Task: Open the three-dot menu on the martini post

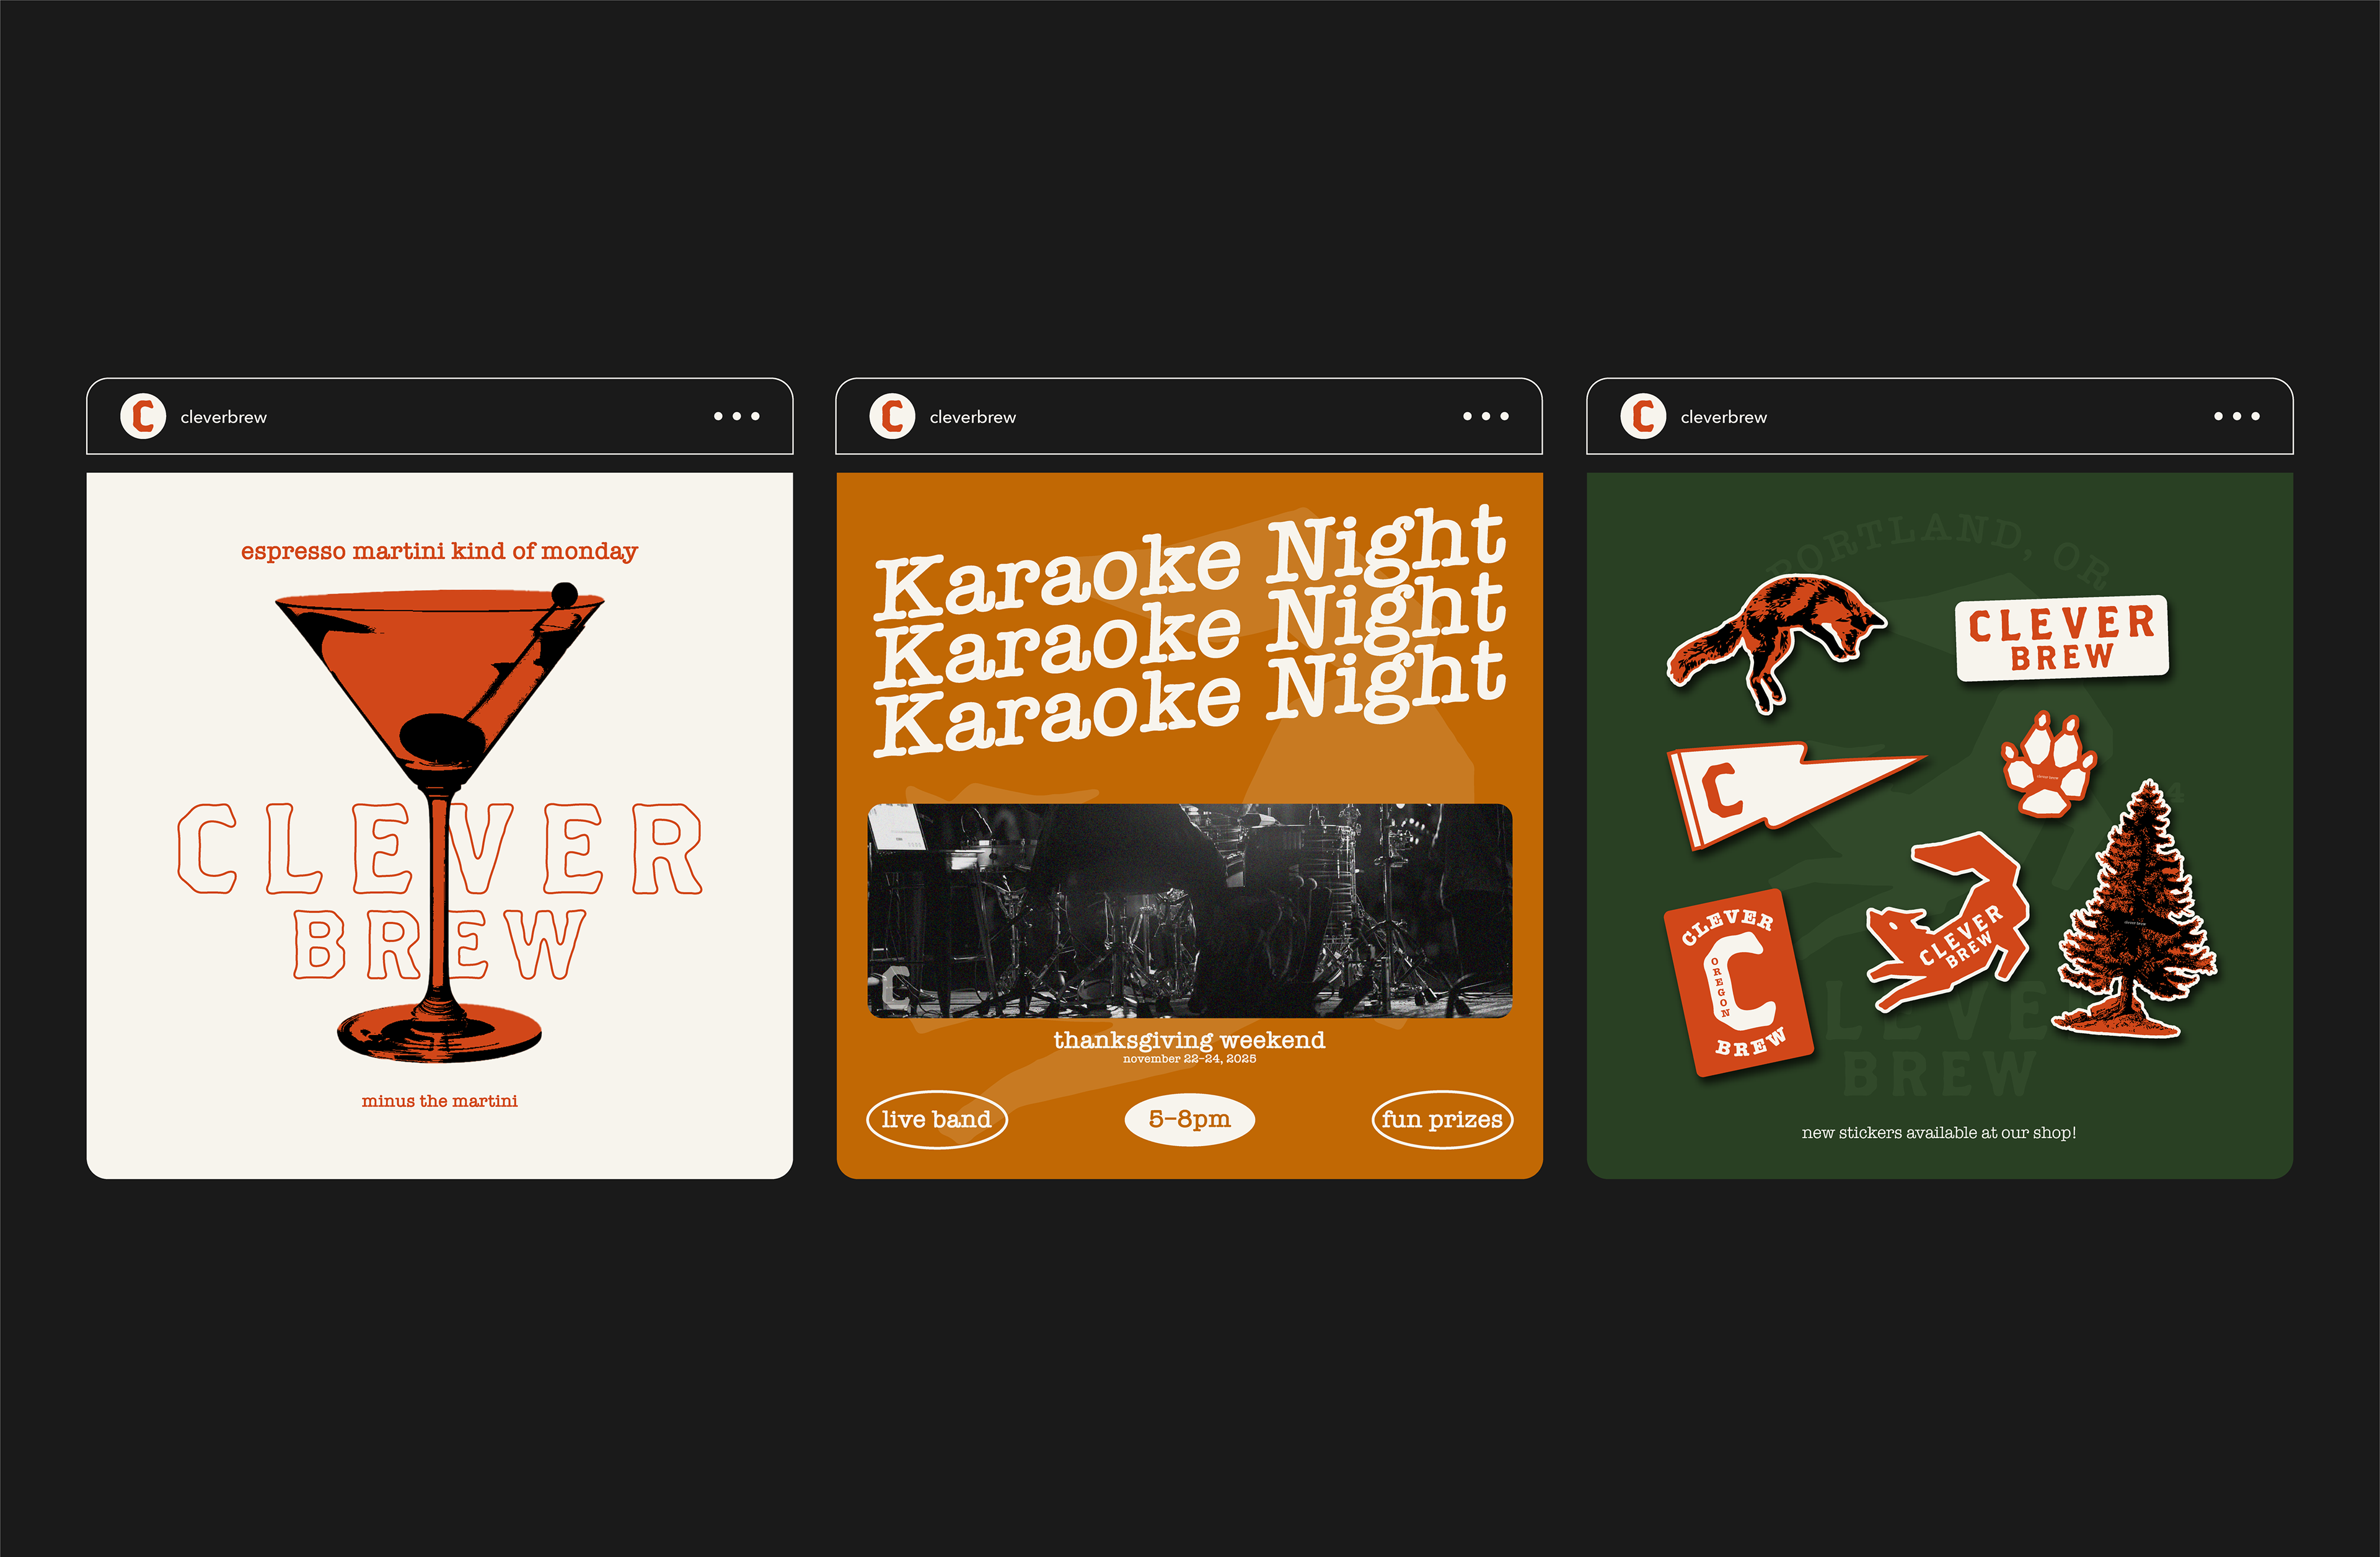Action: (737, 416)
